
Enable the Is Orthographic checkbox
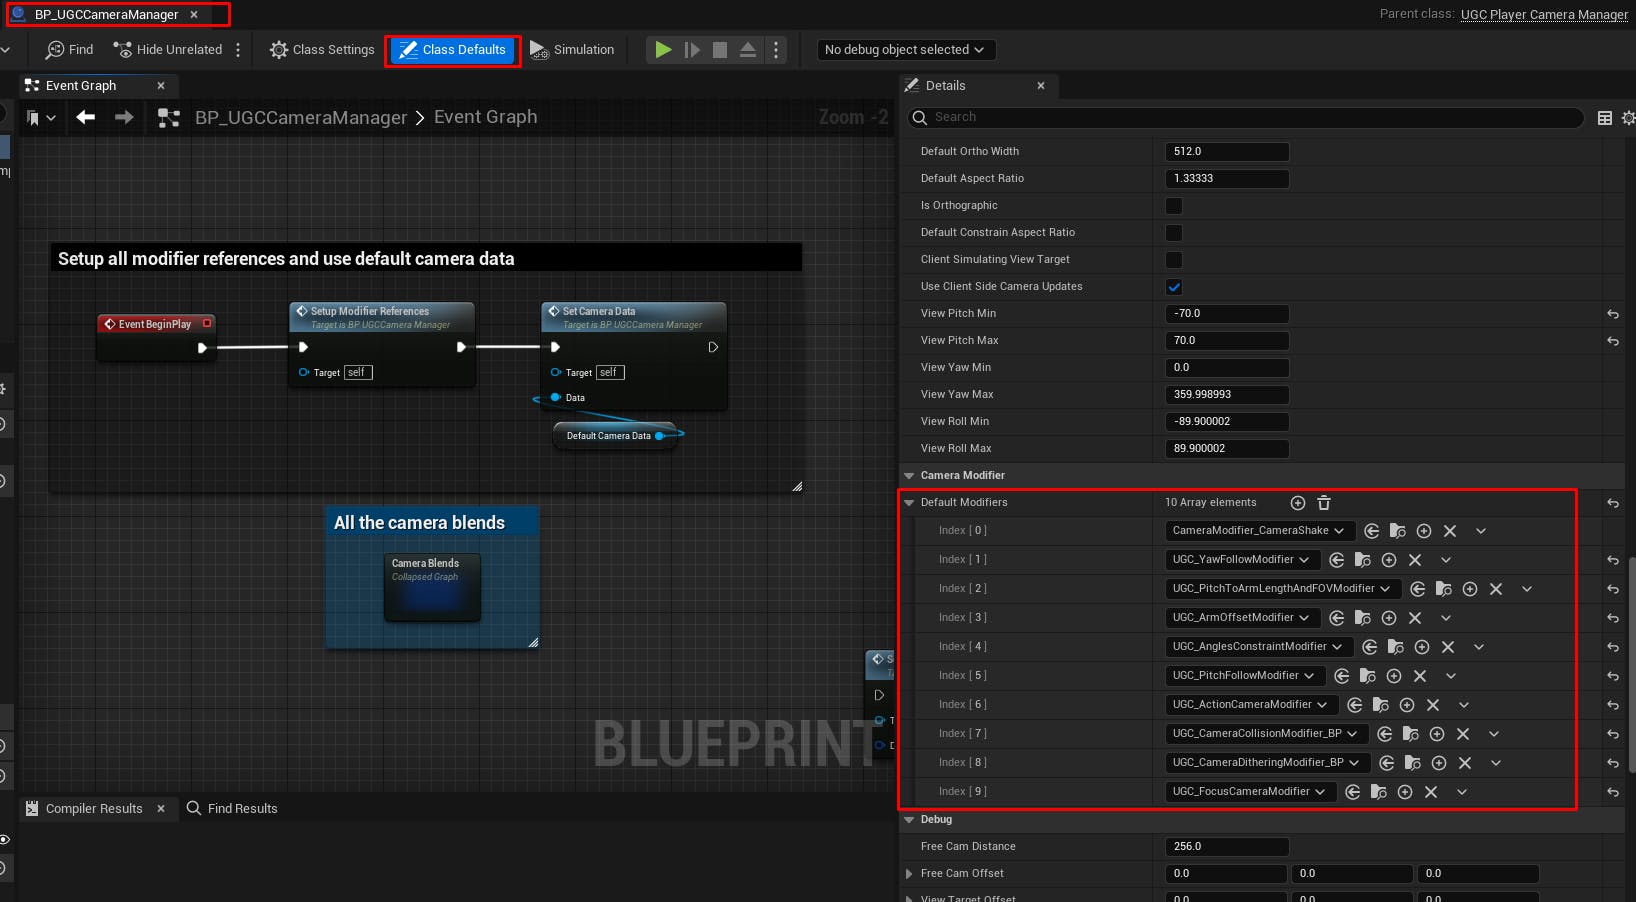(x=1173, y=205)
